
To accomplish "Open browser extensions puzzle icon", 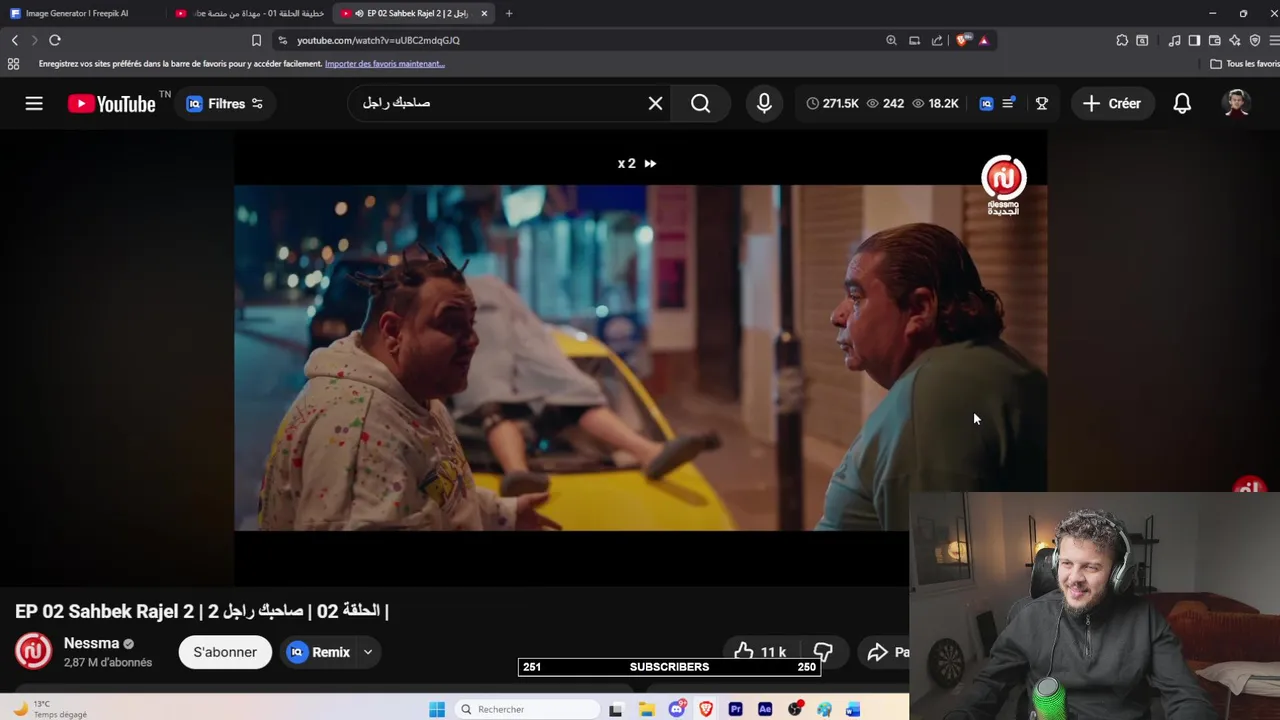I will coord(1122,40).
